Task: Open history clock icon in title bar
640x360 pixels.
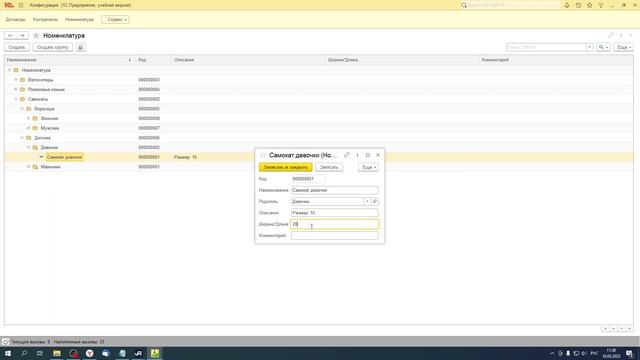Action: [578, 5]
